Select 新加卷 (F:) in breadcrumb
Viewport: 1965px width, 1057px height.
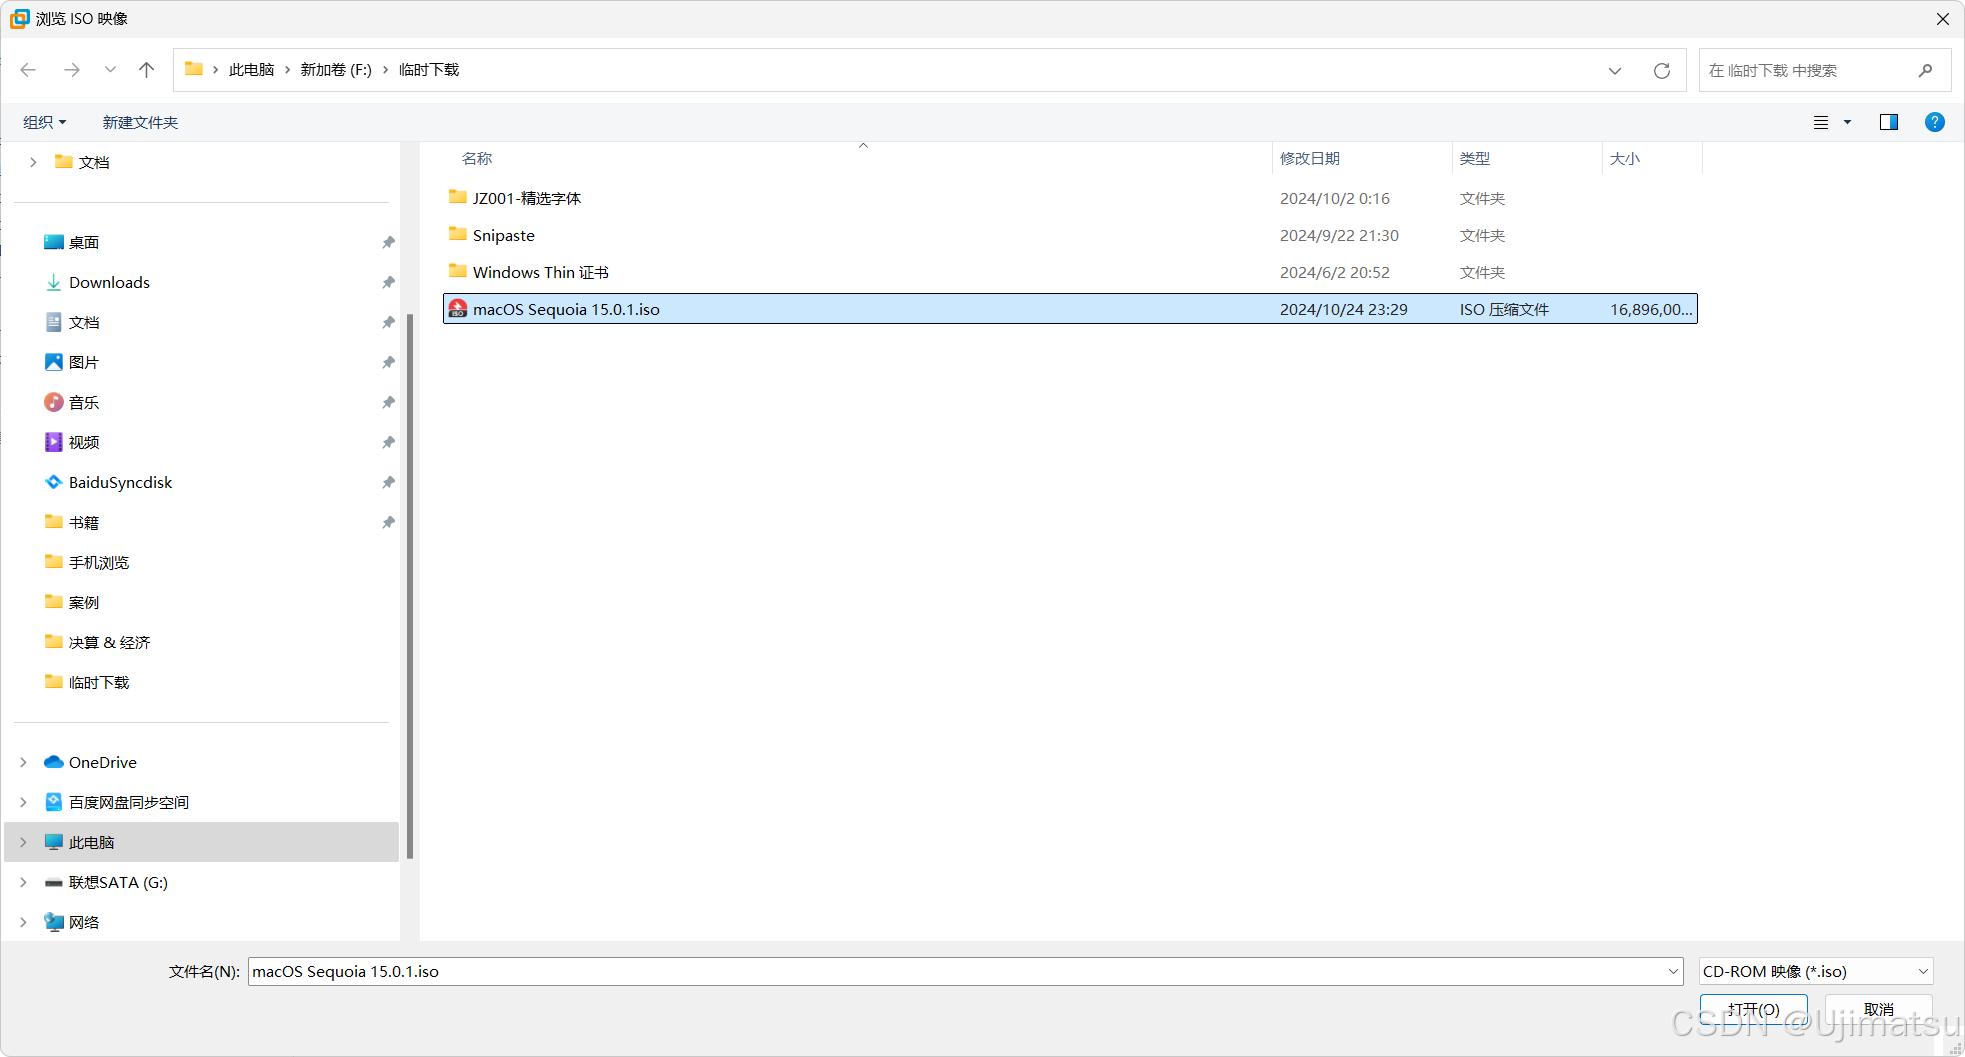(x=336, y=70)
